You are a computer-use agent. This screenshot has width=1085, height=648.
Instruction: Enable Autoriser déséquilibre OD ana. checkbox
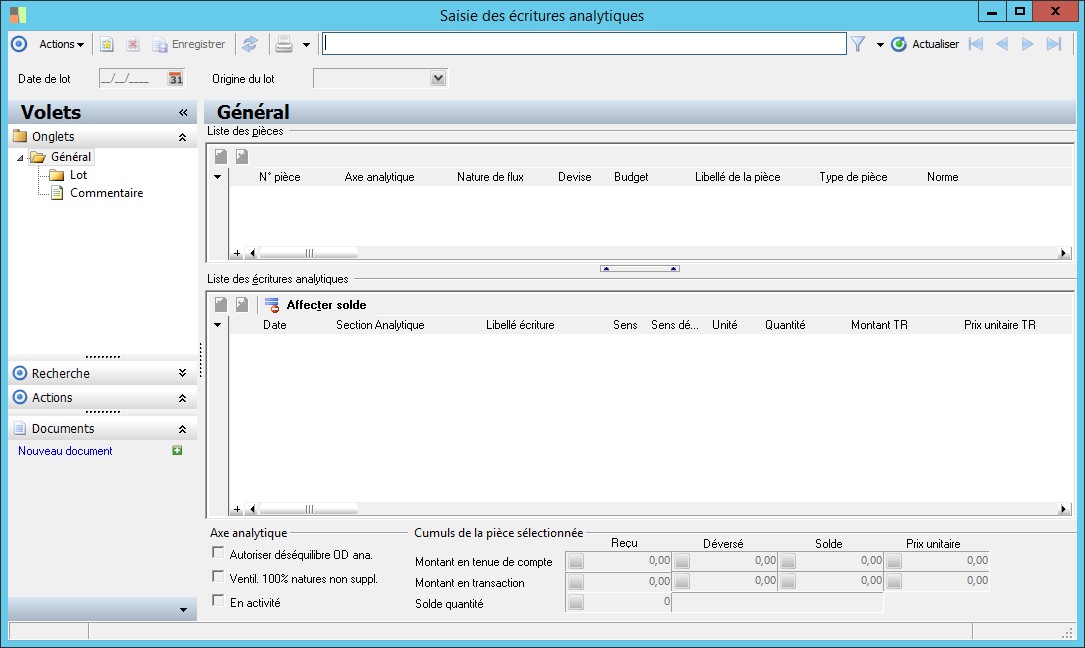point(218,552)
